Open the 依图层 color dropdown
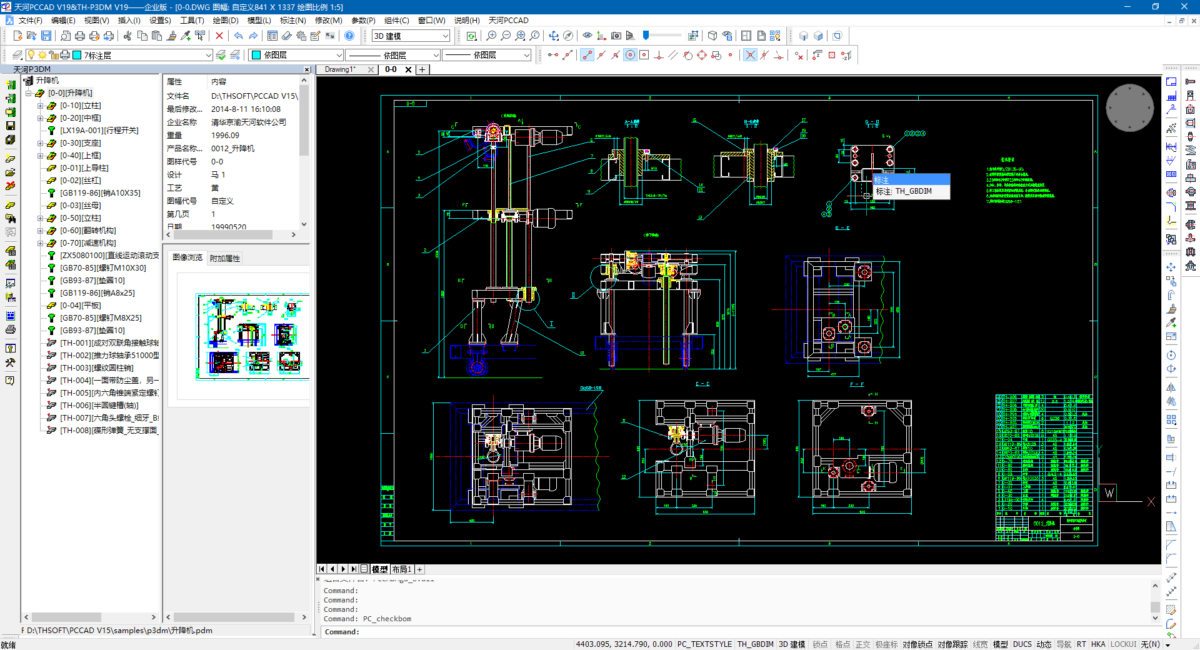Screen dimensions: 1200x650 pyautogui.click(x=296, y=55)
